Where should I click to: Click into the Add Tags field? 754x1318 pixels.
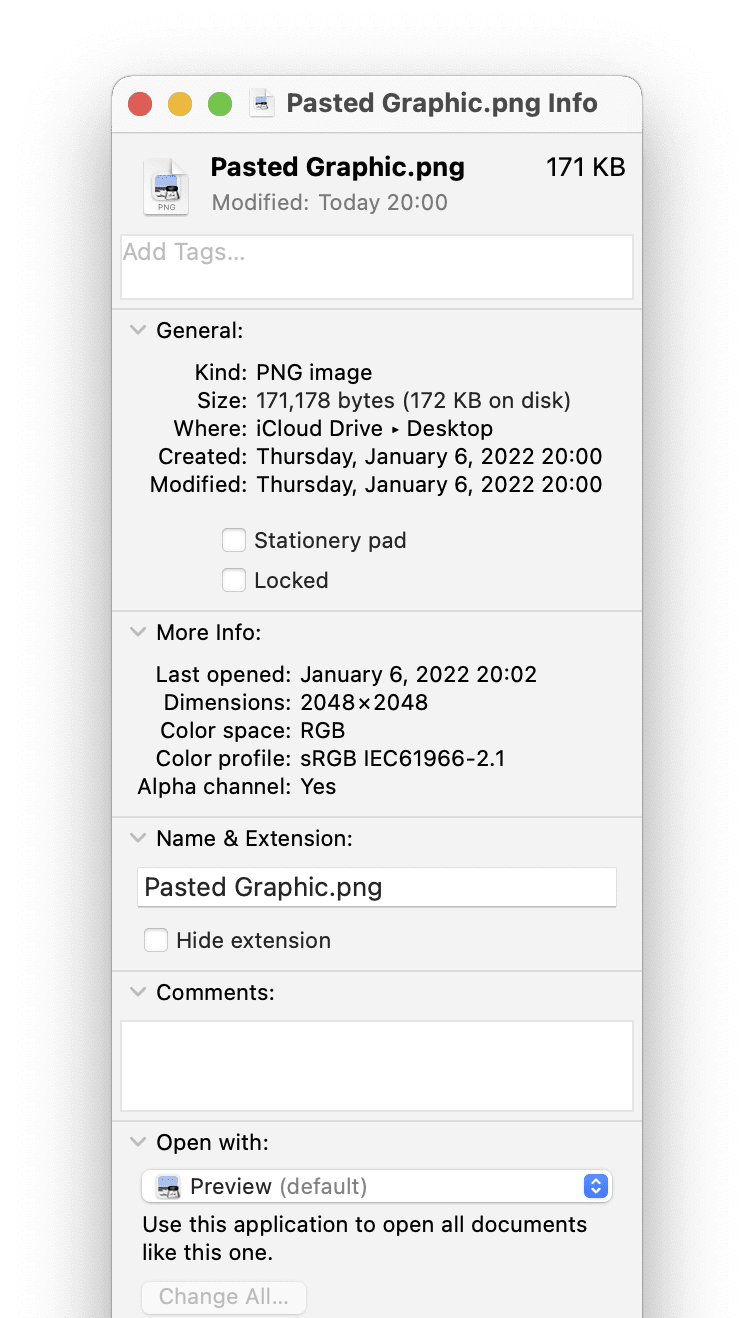[x=376, y=267]
